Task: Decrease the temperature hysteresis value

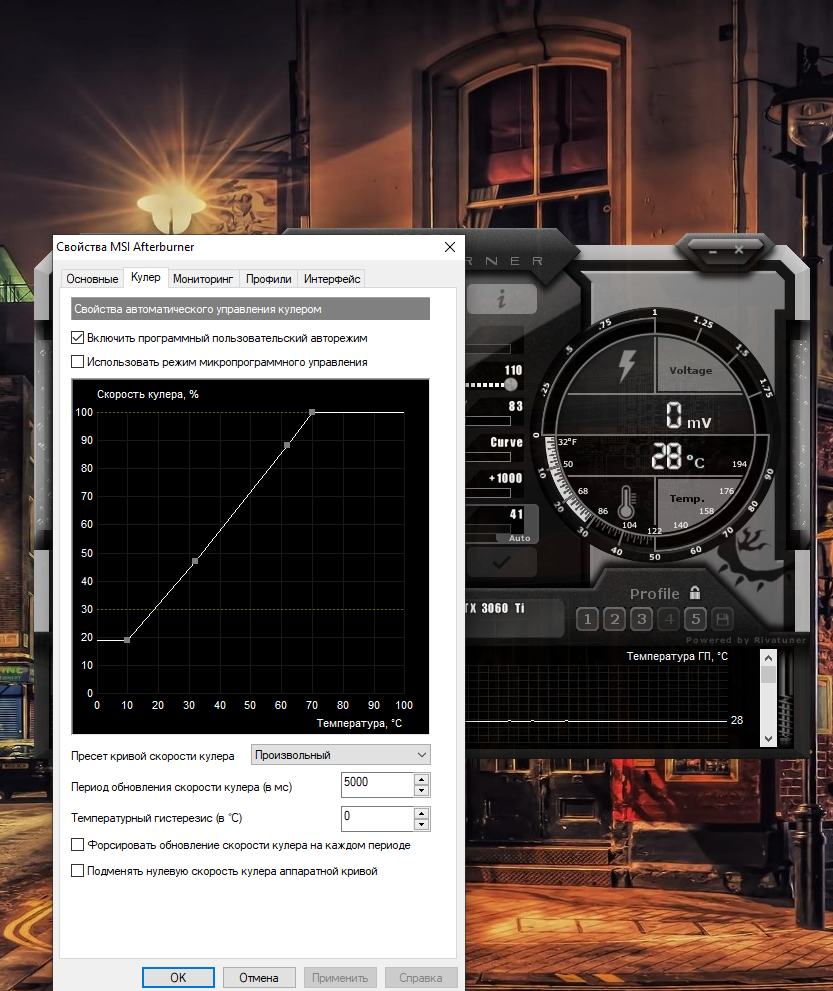Action: pos(422,824)
